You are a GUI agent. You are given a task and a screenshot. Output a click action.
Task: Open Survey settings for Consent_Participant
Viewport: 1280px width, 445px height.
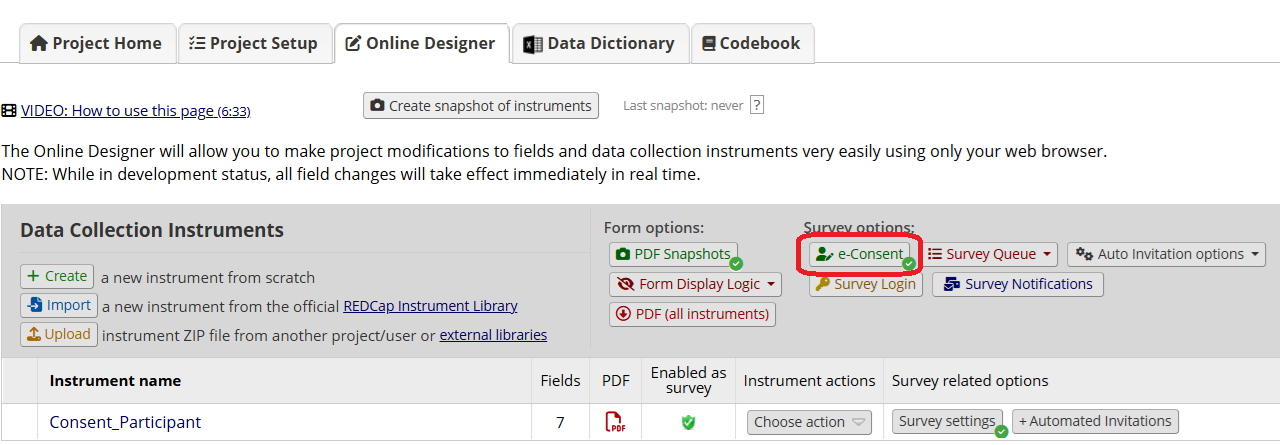(x=947, y=421)
